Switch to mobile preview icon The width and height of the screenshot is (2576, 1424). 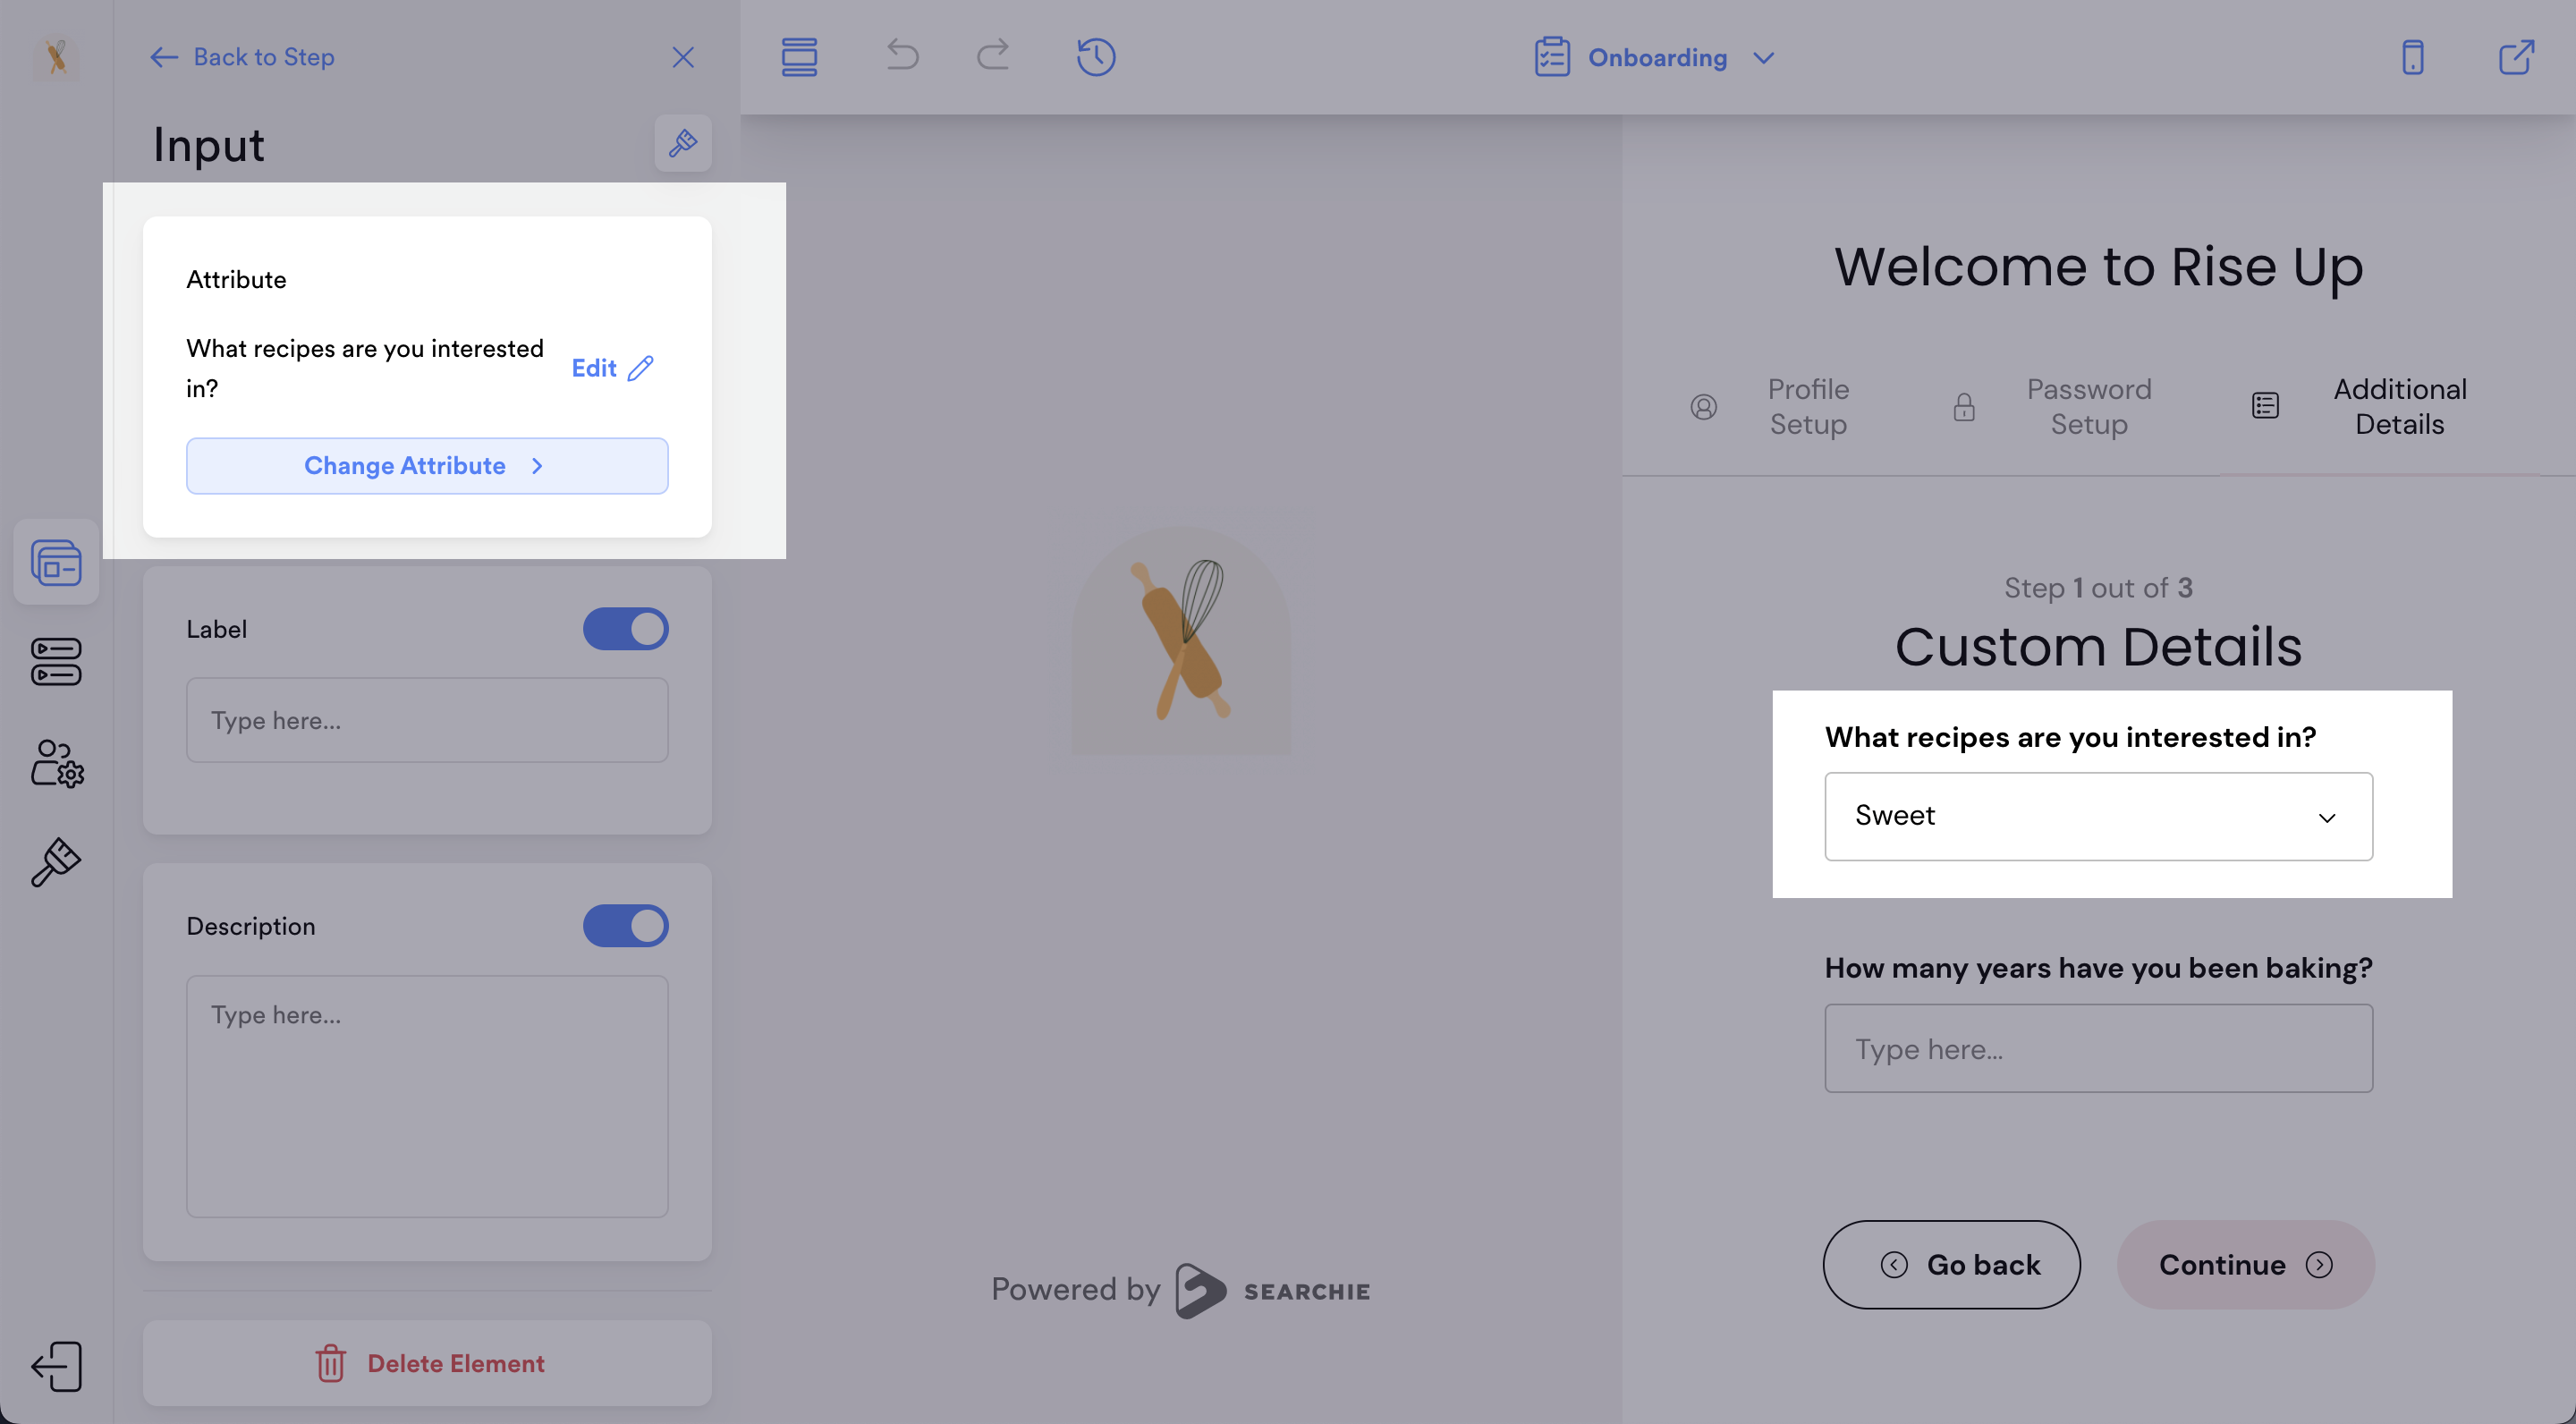pyautogui.click(x=2412, y=57)
